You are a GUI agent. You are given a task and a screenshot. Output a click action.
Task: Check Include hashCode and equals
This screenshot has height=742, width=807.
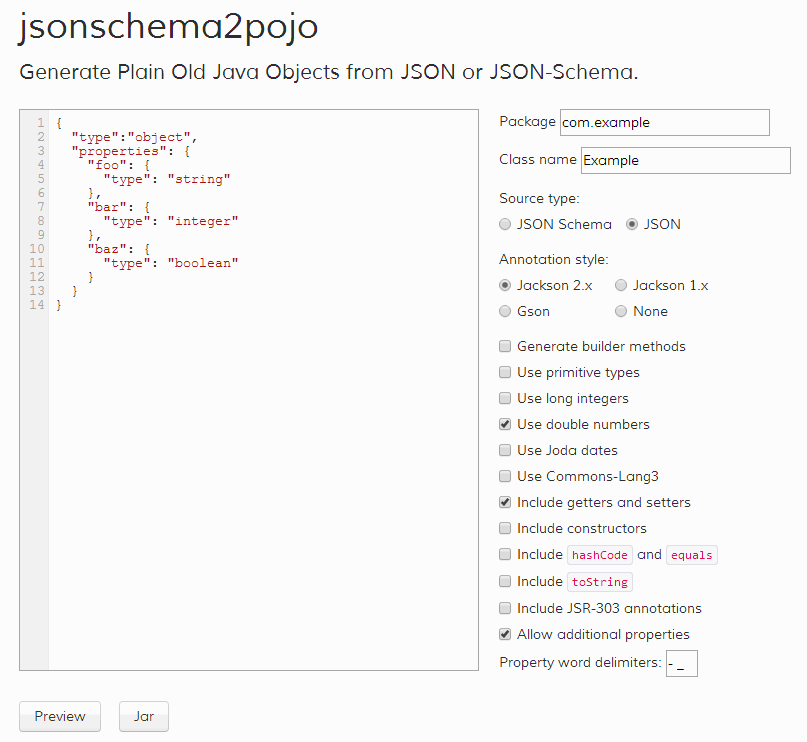coord(506,555)
